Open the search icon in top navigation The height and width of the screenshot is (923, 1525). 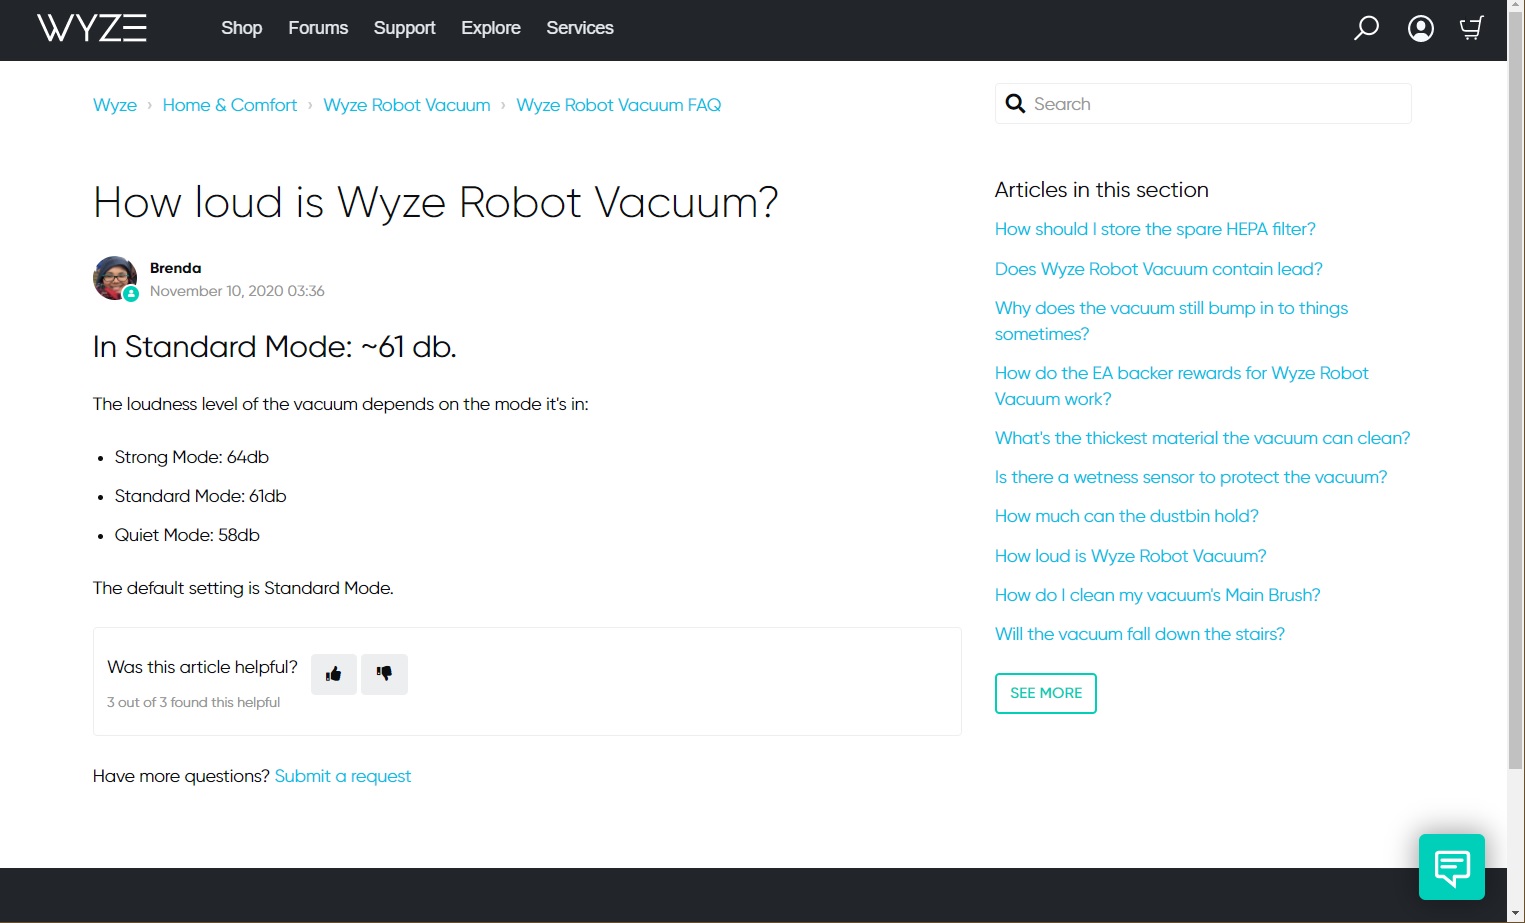tap(1366, 28)
